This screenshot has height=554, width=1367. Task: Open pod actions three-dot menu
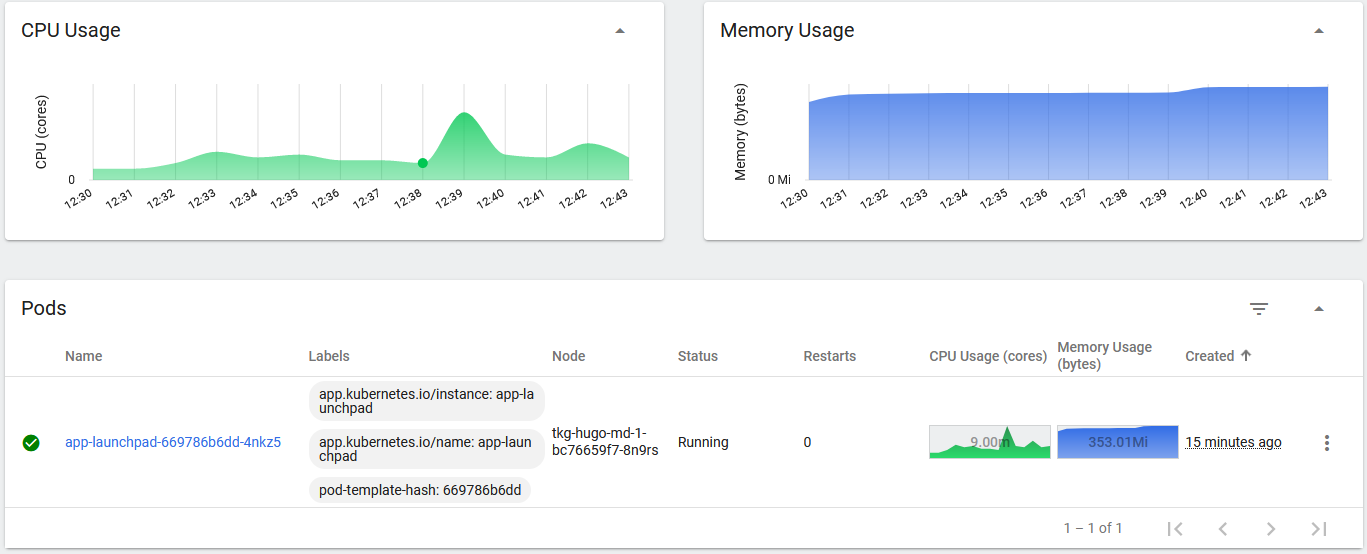pos(1326,443)
